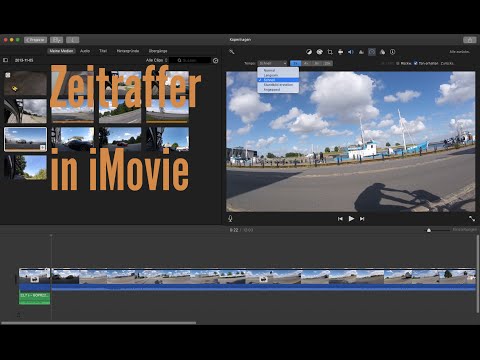Show the clip information icon
Screen dimensions: 480x360
(393, 52)
